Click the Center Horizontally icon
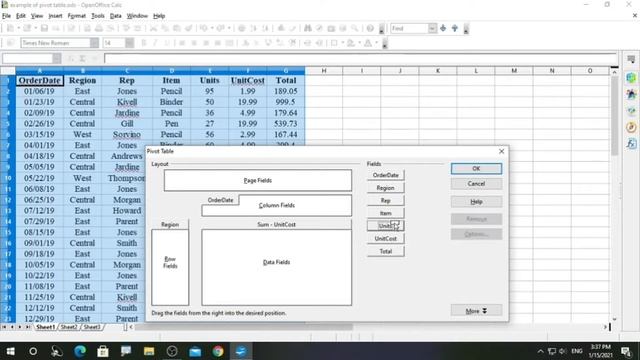The height and width of the screenshot is (360, 640). point(194,43)
